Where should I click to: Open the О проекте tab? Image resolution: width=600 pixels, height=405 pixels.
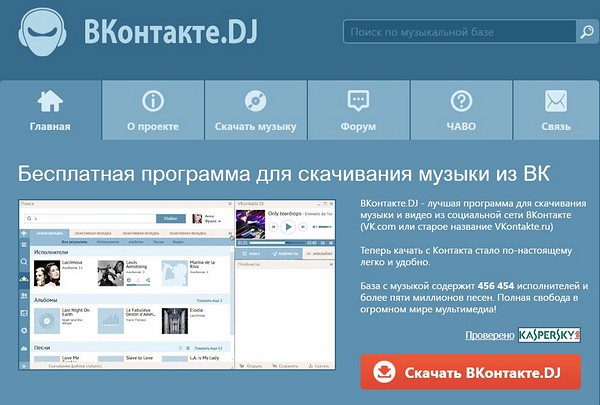[x=153, y=110]
